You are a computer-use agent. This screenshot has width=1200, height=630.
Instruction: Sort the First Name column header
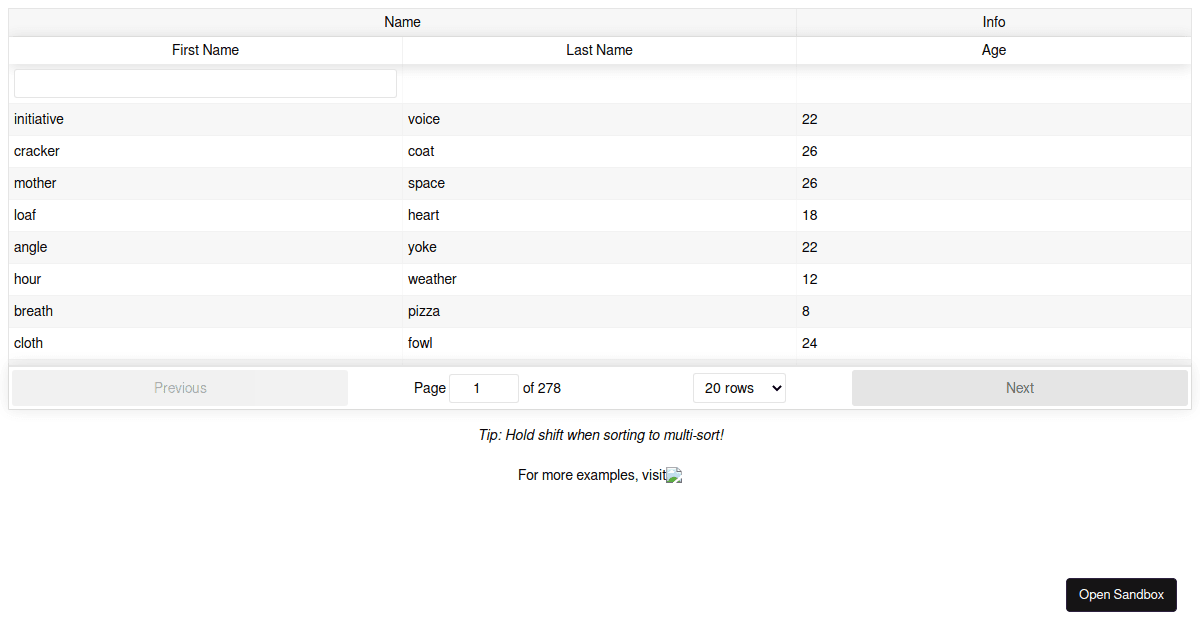pyautogui.click(x=204, y=50)
